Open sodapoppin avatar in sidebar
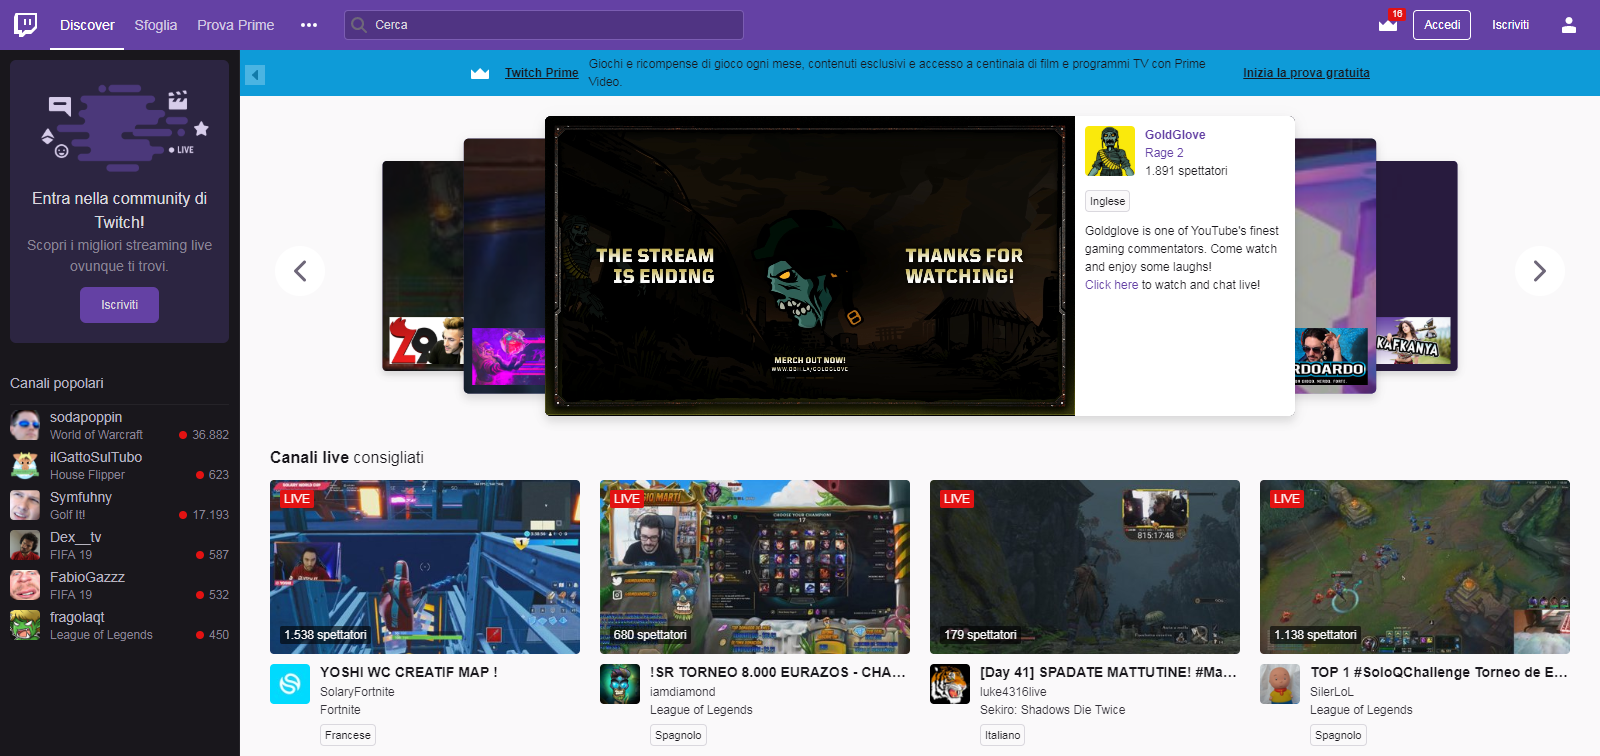This screenshot has height=756, width=1600. [x=25, y=425]
